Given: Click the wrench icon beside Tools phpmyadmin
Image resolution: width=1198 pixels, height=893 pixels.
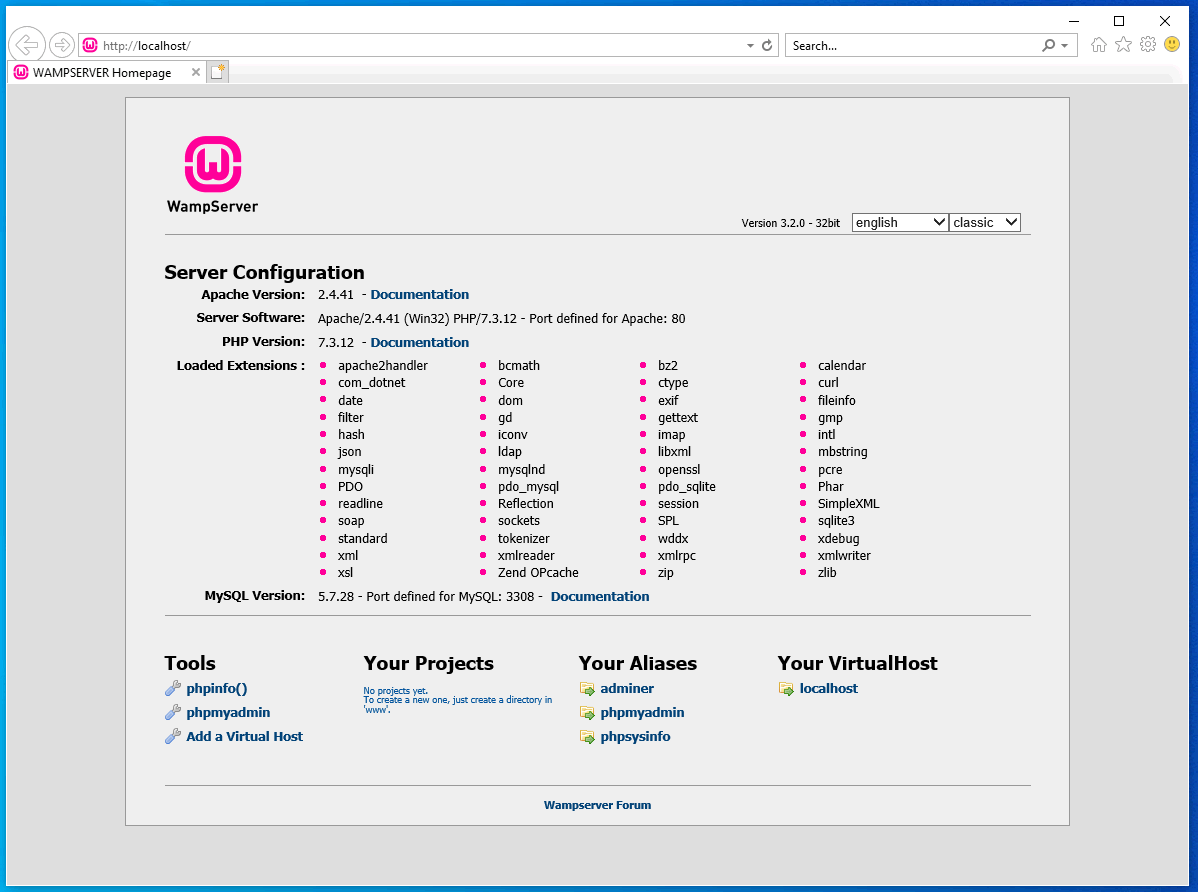Looking at the screenshot, I should click(173, 713).
